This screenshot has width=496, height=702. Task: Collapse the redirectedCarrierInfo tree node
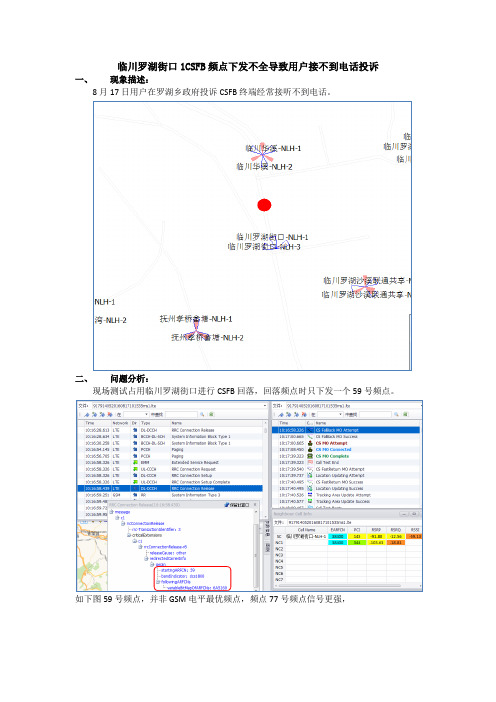click(146, 558)
